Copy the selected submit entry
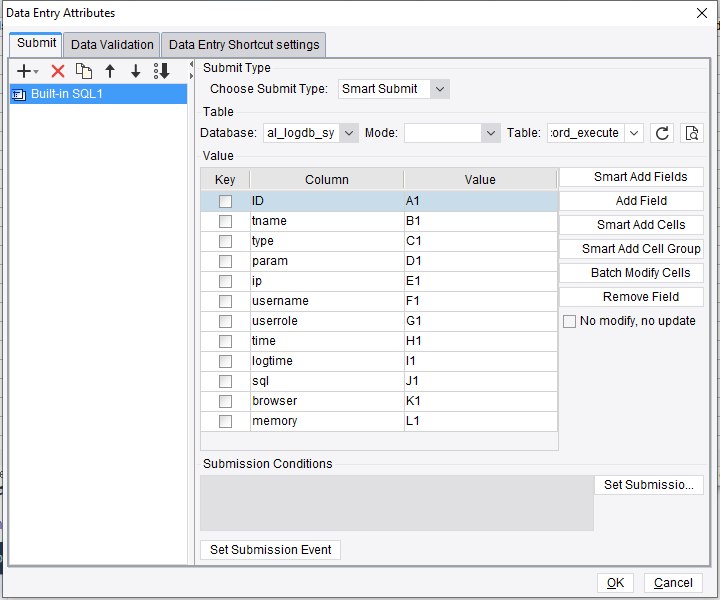Screen dimensions: 720x600 [x=84, y=71]
